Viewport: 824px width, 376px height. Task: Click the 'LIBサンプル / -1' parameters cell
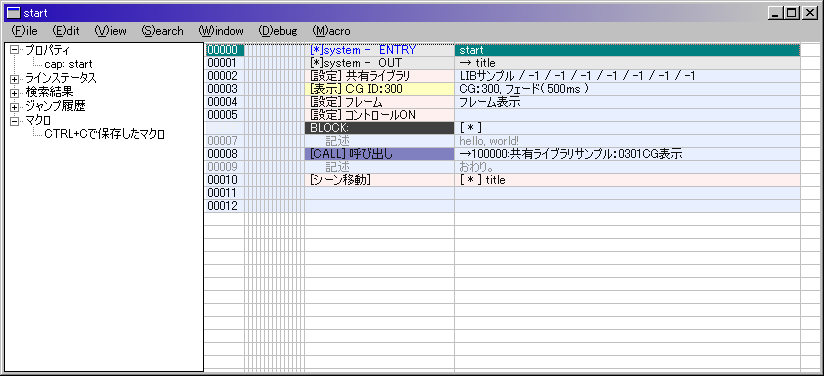click(627, 76)
